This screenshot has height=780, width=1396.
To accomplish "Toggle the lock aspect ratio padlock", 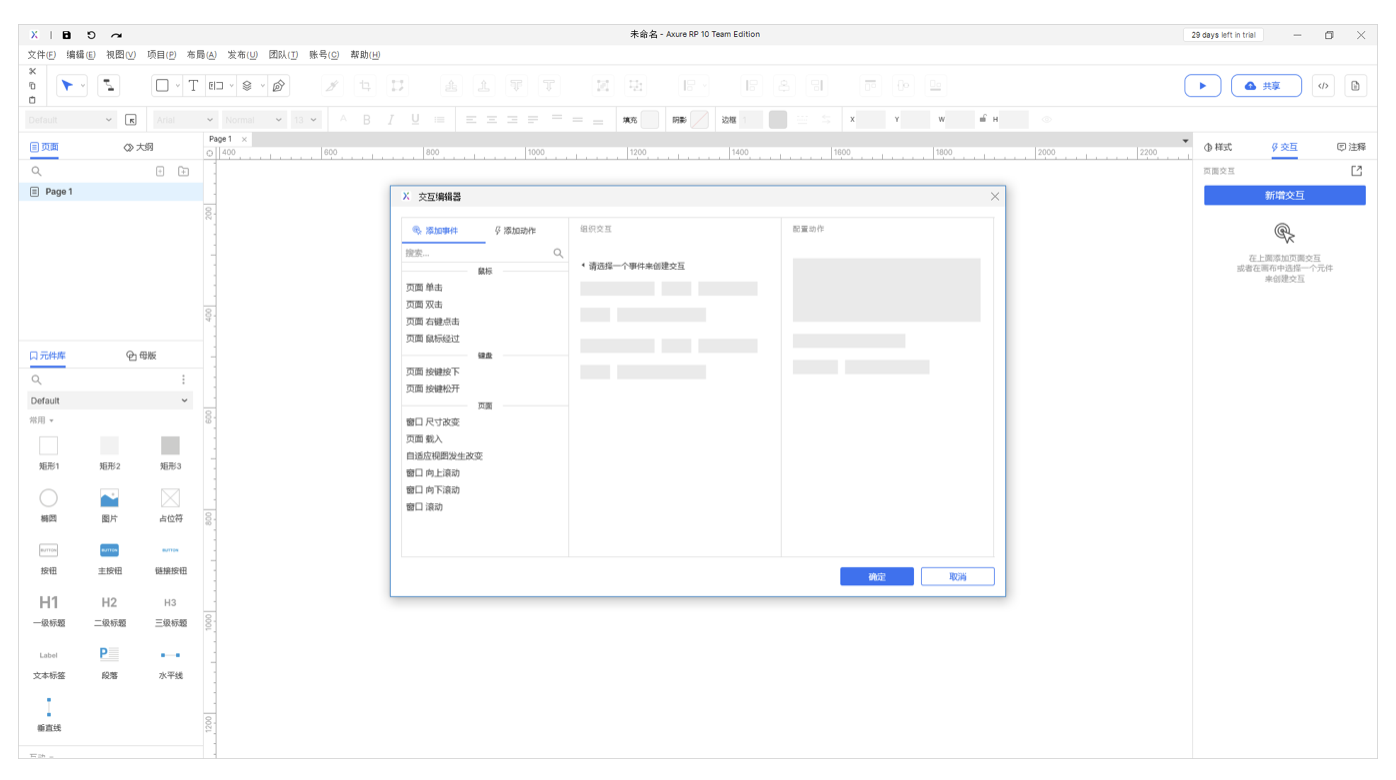I will (x=982, y=119).
